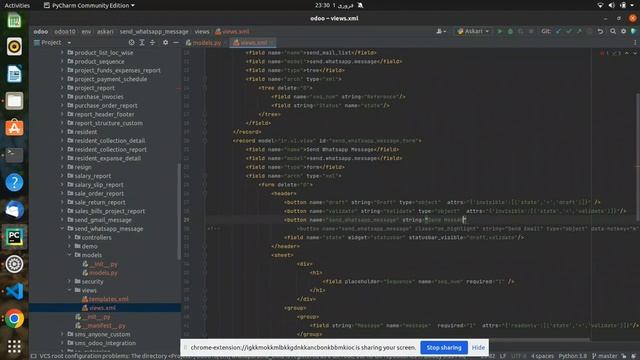Click Stop sharing button
The width and height of the screenshot is (640, 360).
point(444,348)
